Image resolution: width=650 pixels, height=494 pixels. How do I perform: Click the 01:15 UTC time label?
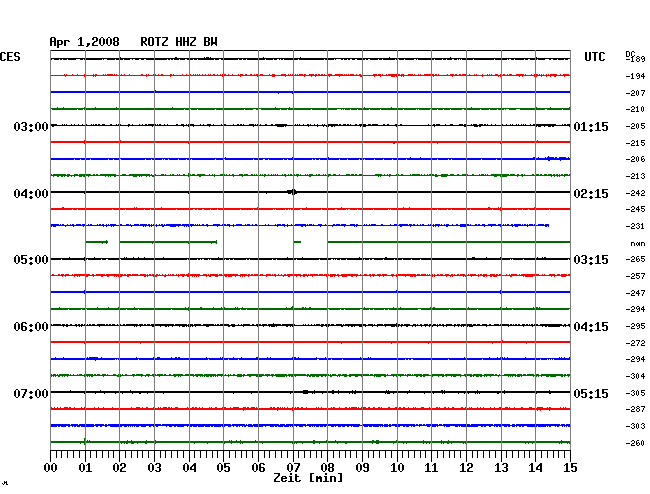coord(591,126)
